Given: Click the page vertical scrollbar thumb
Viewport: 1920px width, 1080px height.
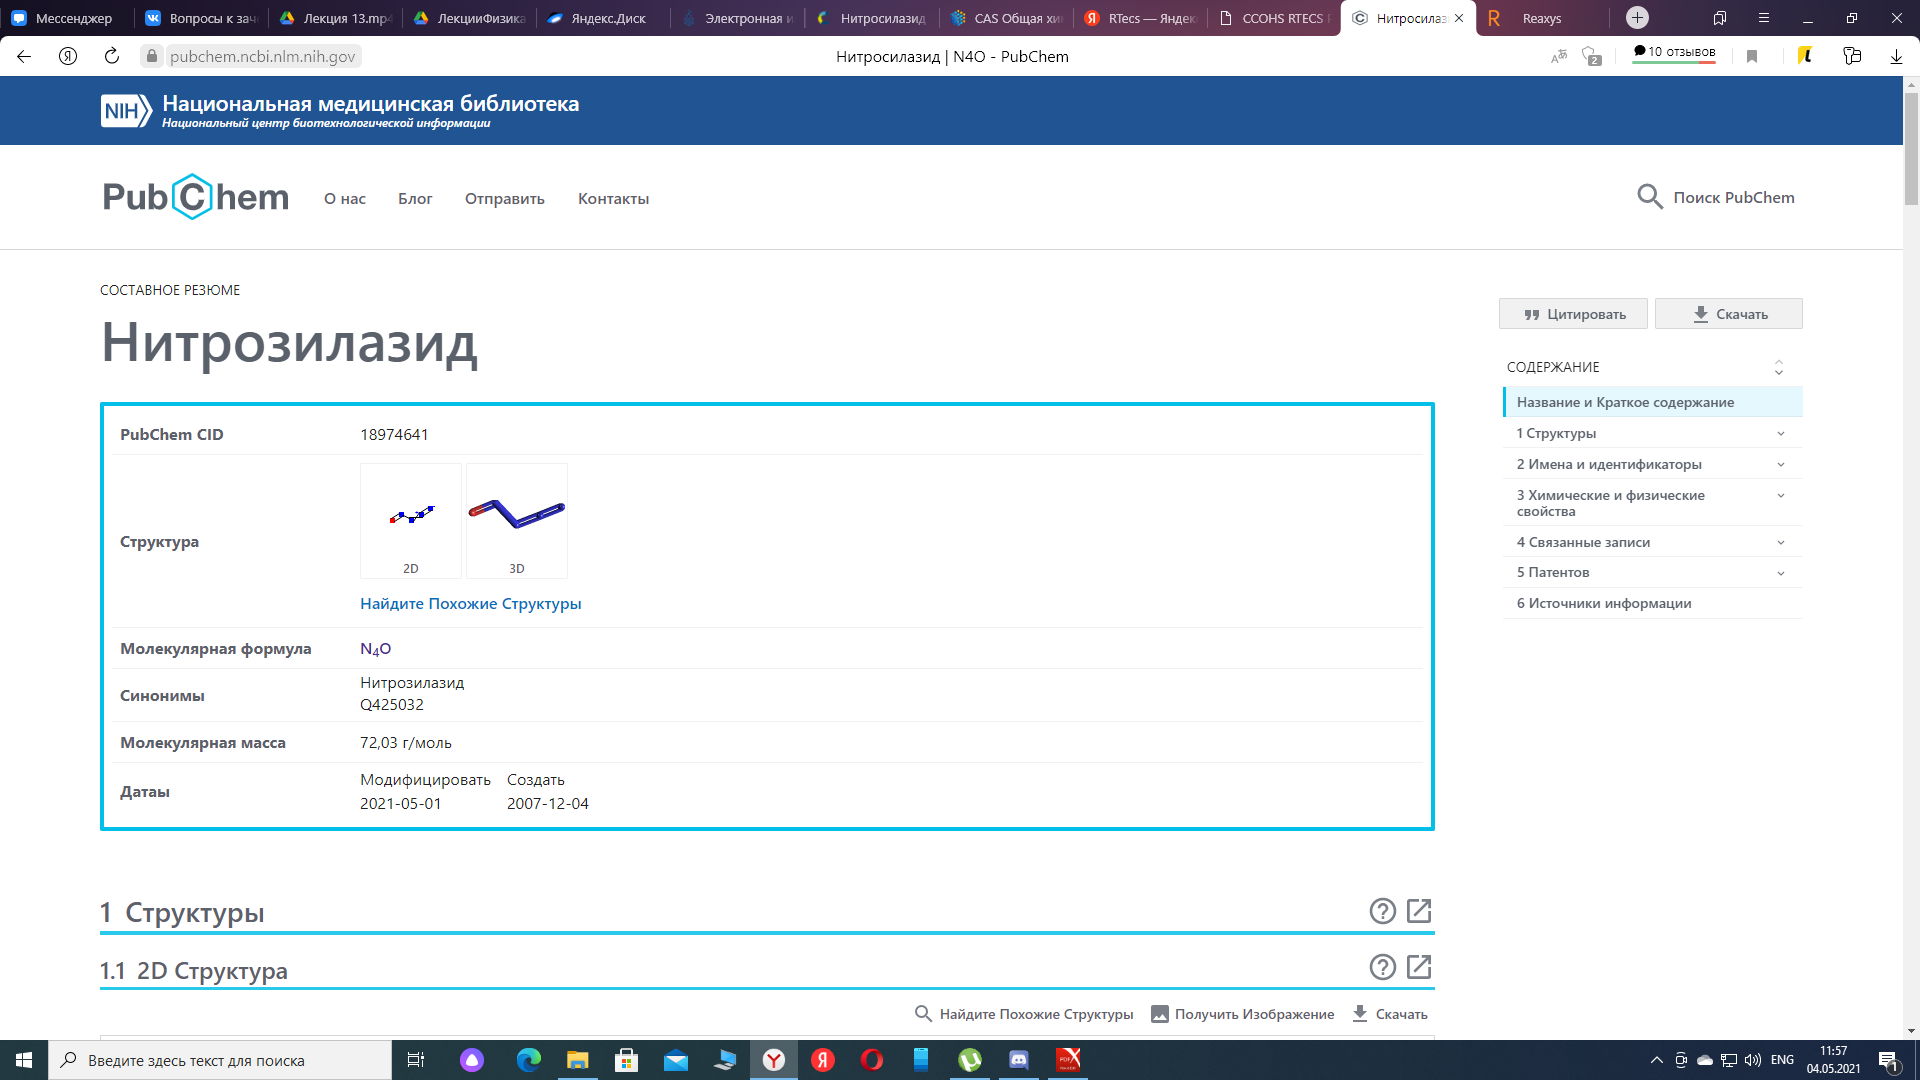Looking at the screenshot, I should [x=1911, y=150].
